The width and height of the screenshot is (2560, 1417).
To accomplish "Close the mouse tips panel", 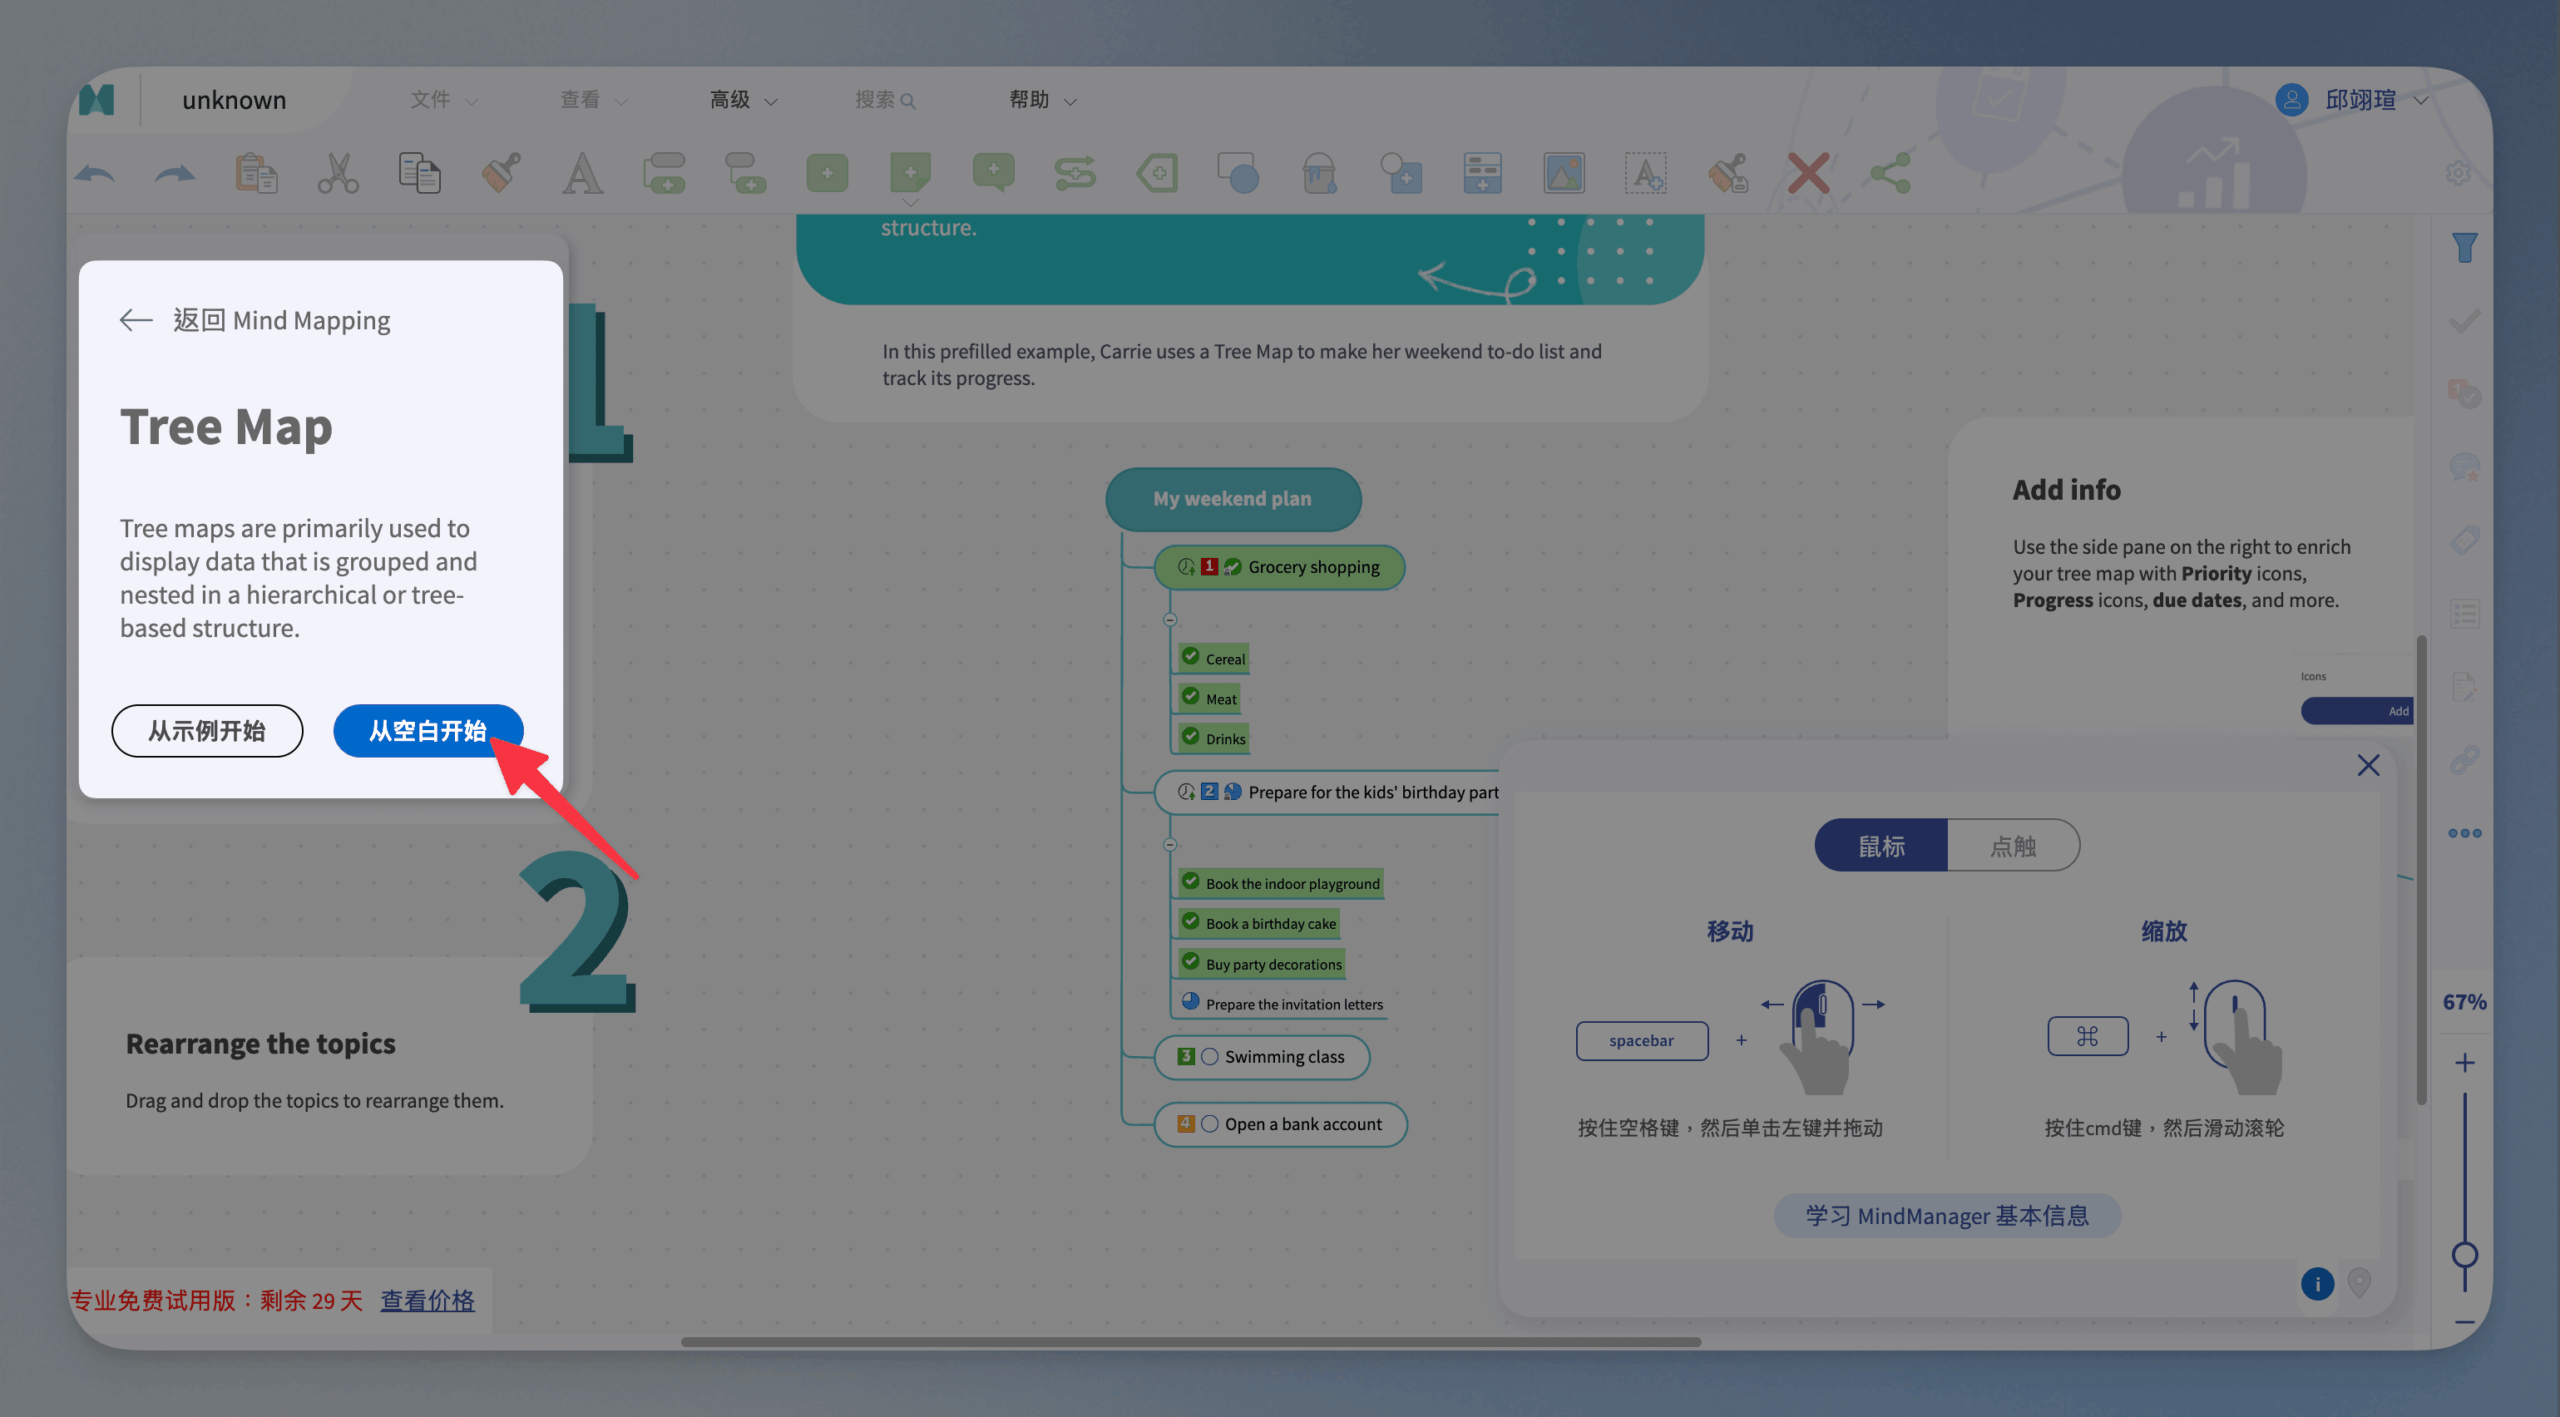I will (x=2367, y=766).
